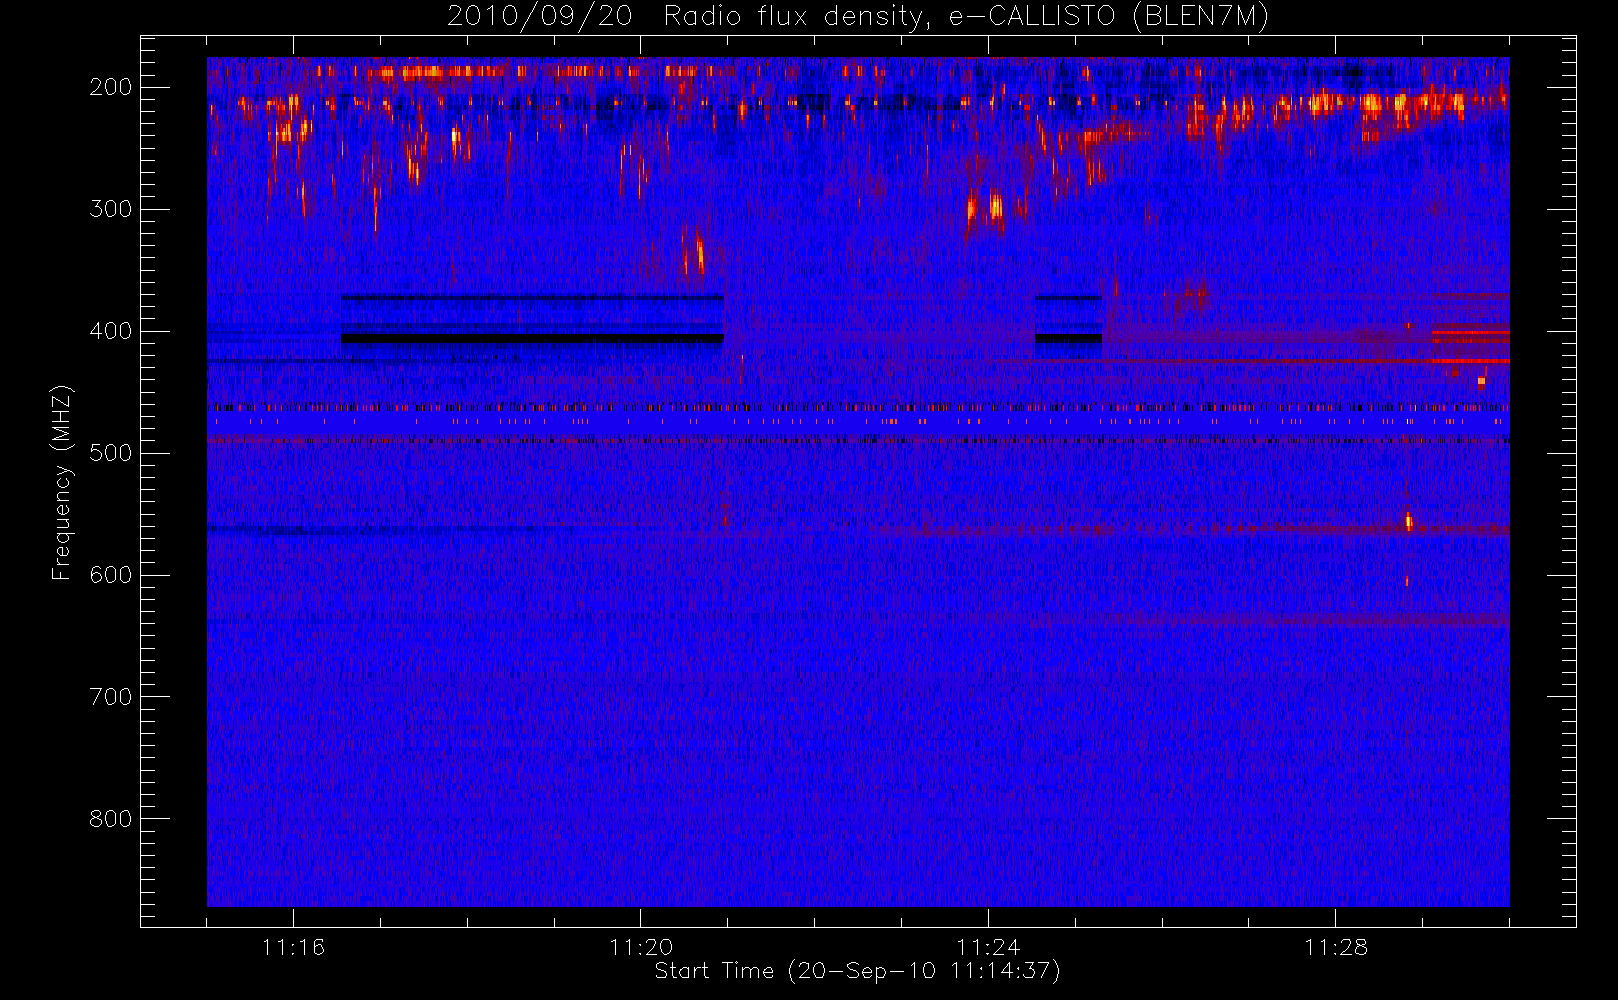Select the 600 frequency tick label
This screenshot has height=1000, width=1618.
(111, 575)
